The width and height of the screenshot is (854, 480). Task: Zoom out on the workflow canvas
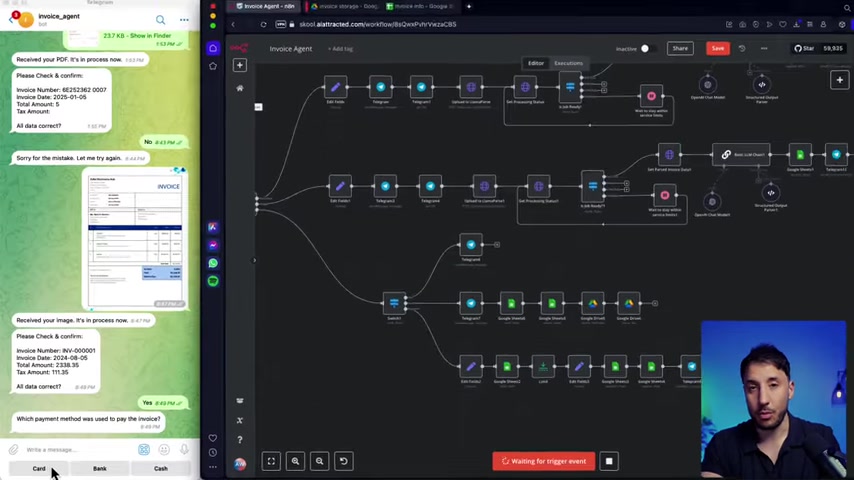coord(319,461)
